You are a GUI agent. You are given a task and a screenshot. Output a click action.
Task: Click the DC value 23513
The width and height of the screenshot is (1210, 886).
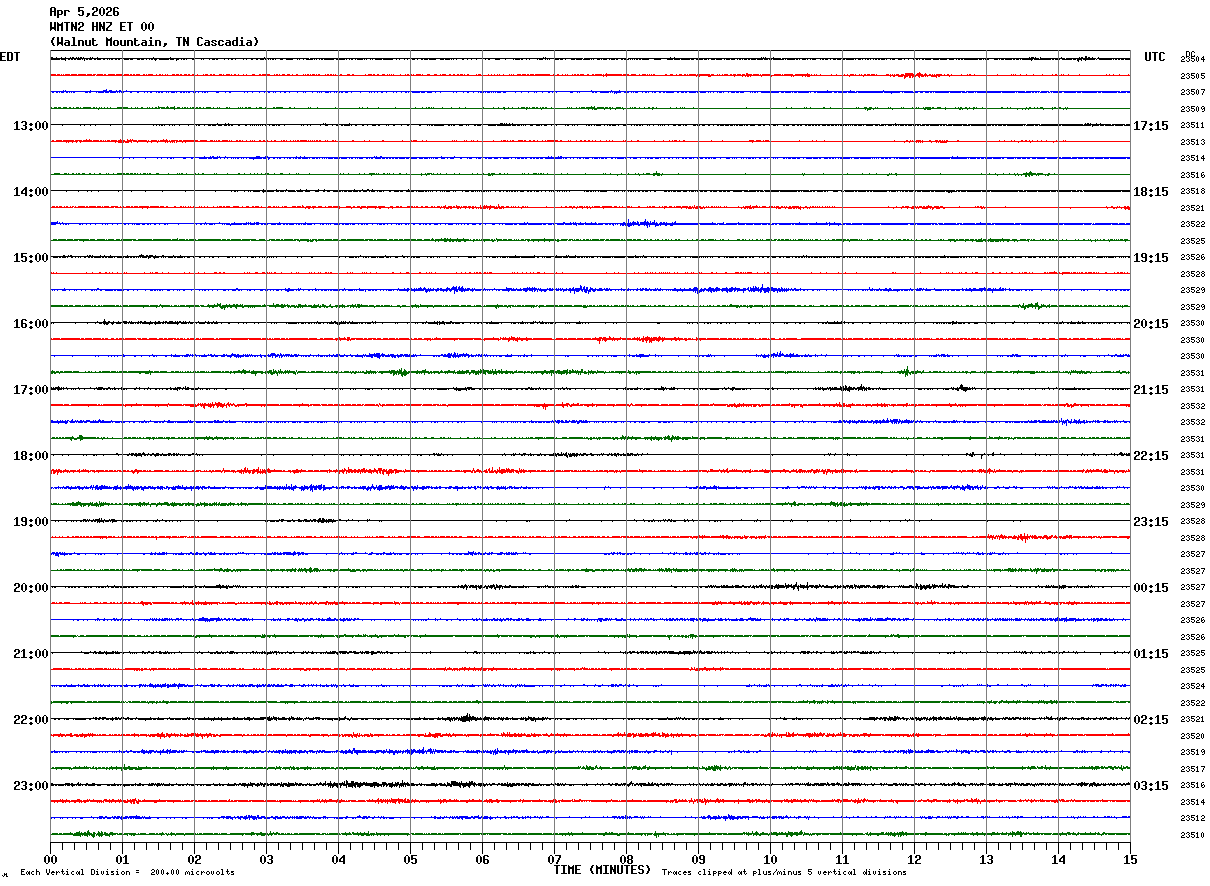tap(1192, 142)
